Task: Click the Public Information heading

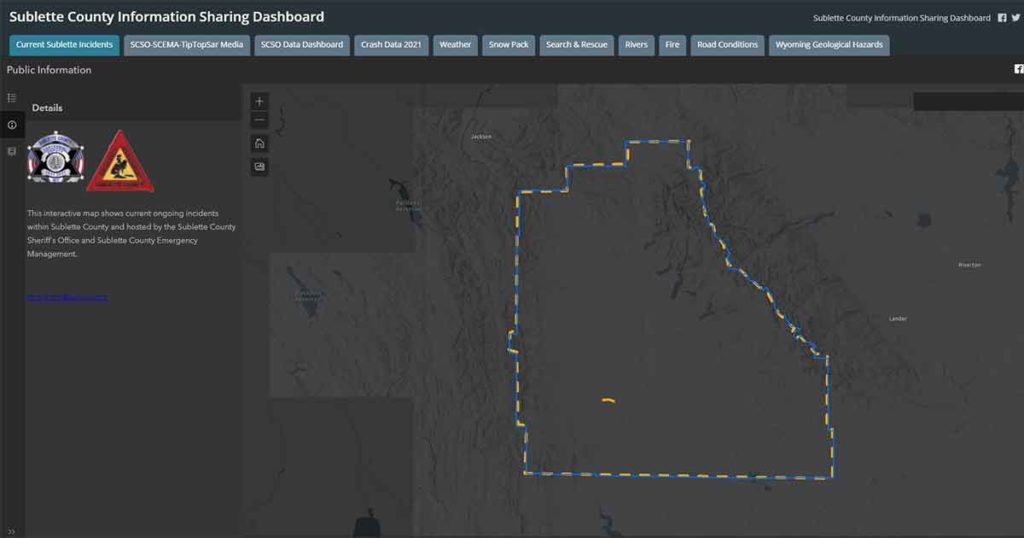Action: click(49, 70)
